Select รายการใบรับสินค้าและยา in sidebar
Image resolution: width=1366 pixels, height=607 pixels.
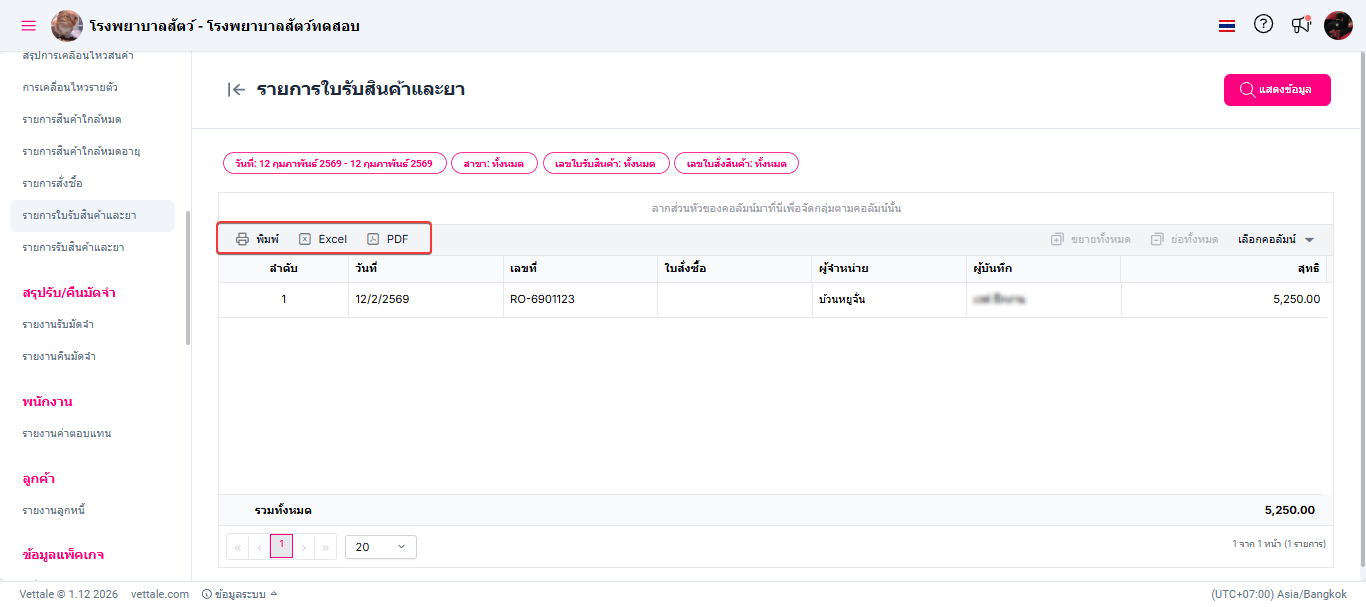[x=92, y=216]
